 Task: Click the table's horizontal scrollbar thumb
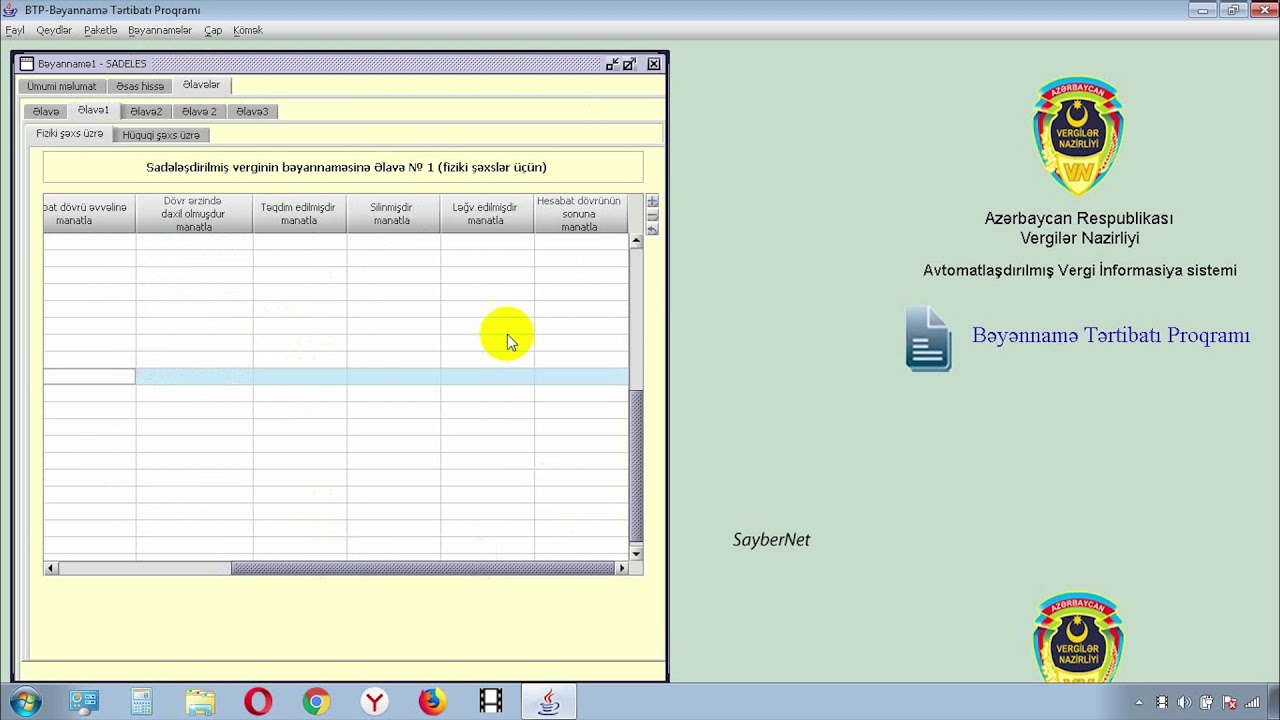click(x=423, y=568)
